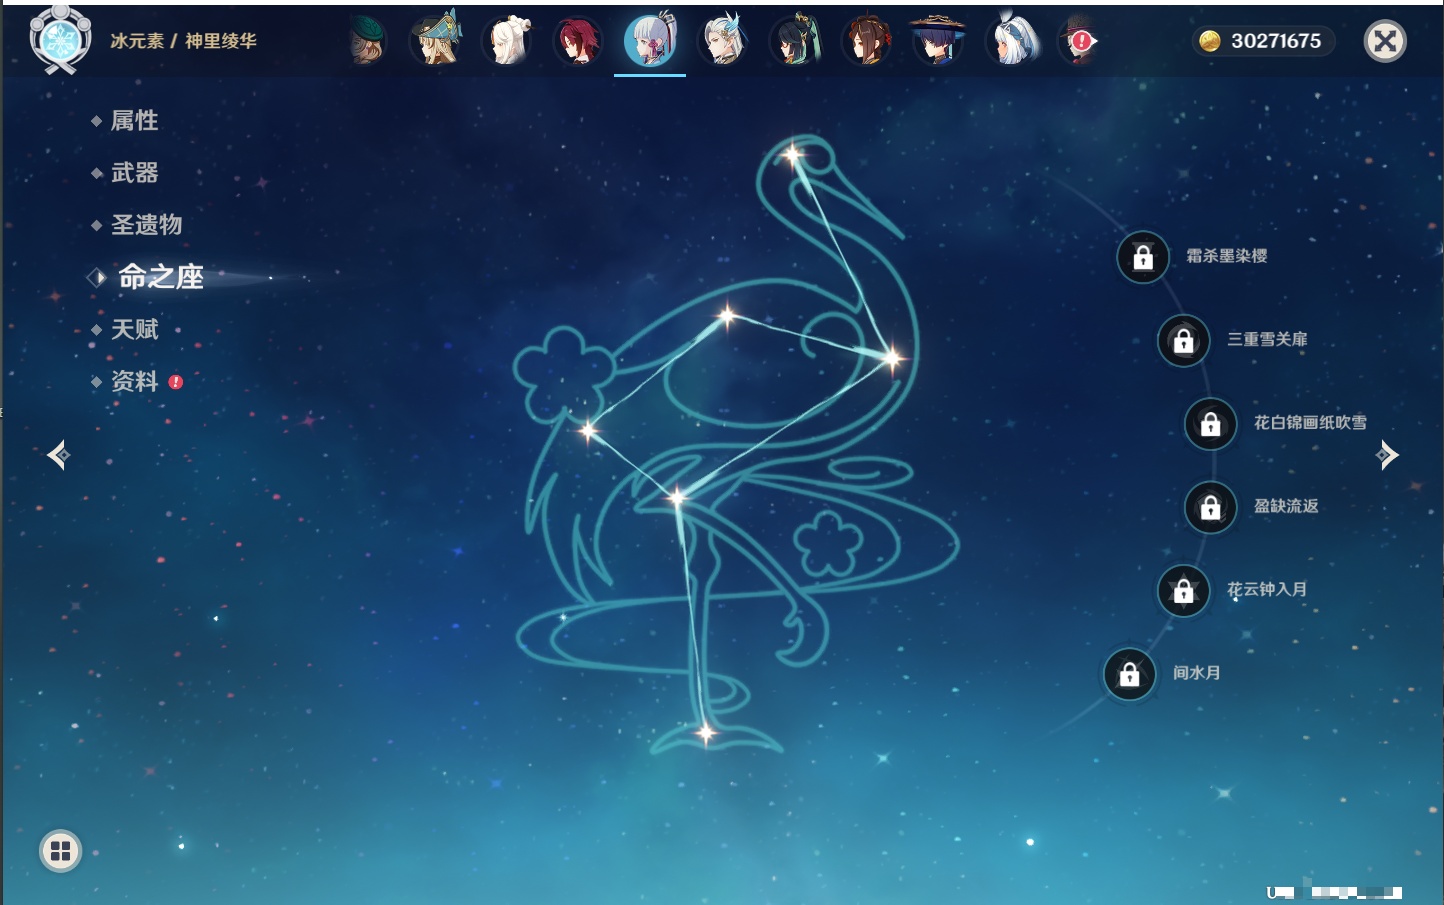Select the locked 花白锦画纸吹雪 constellation
Image resolution: width=1444 pixels, height=905 pixels.
[1210, 424]
